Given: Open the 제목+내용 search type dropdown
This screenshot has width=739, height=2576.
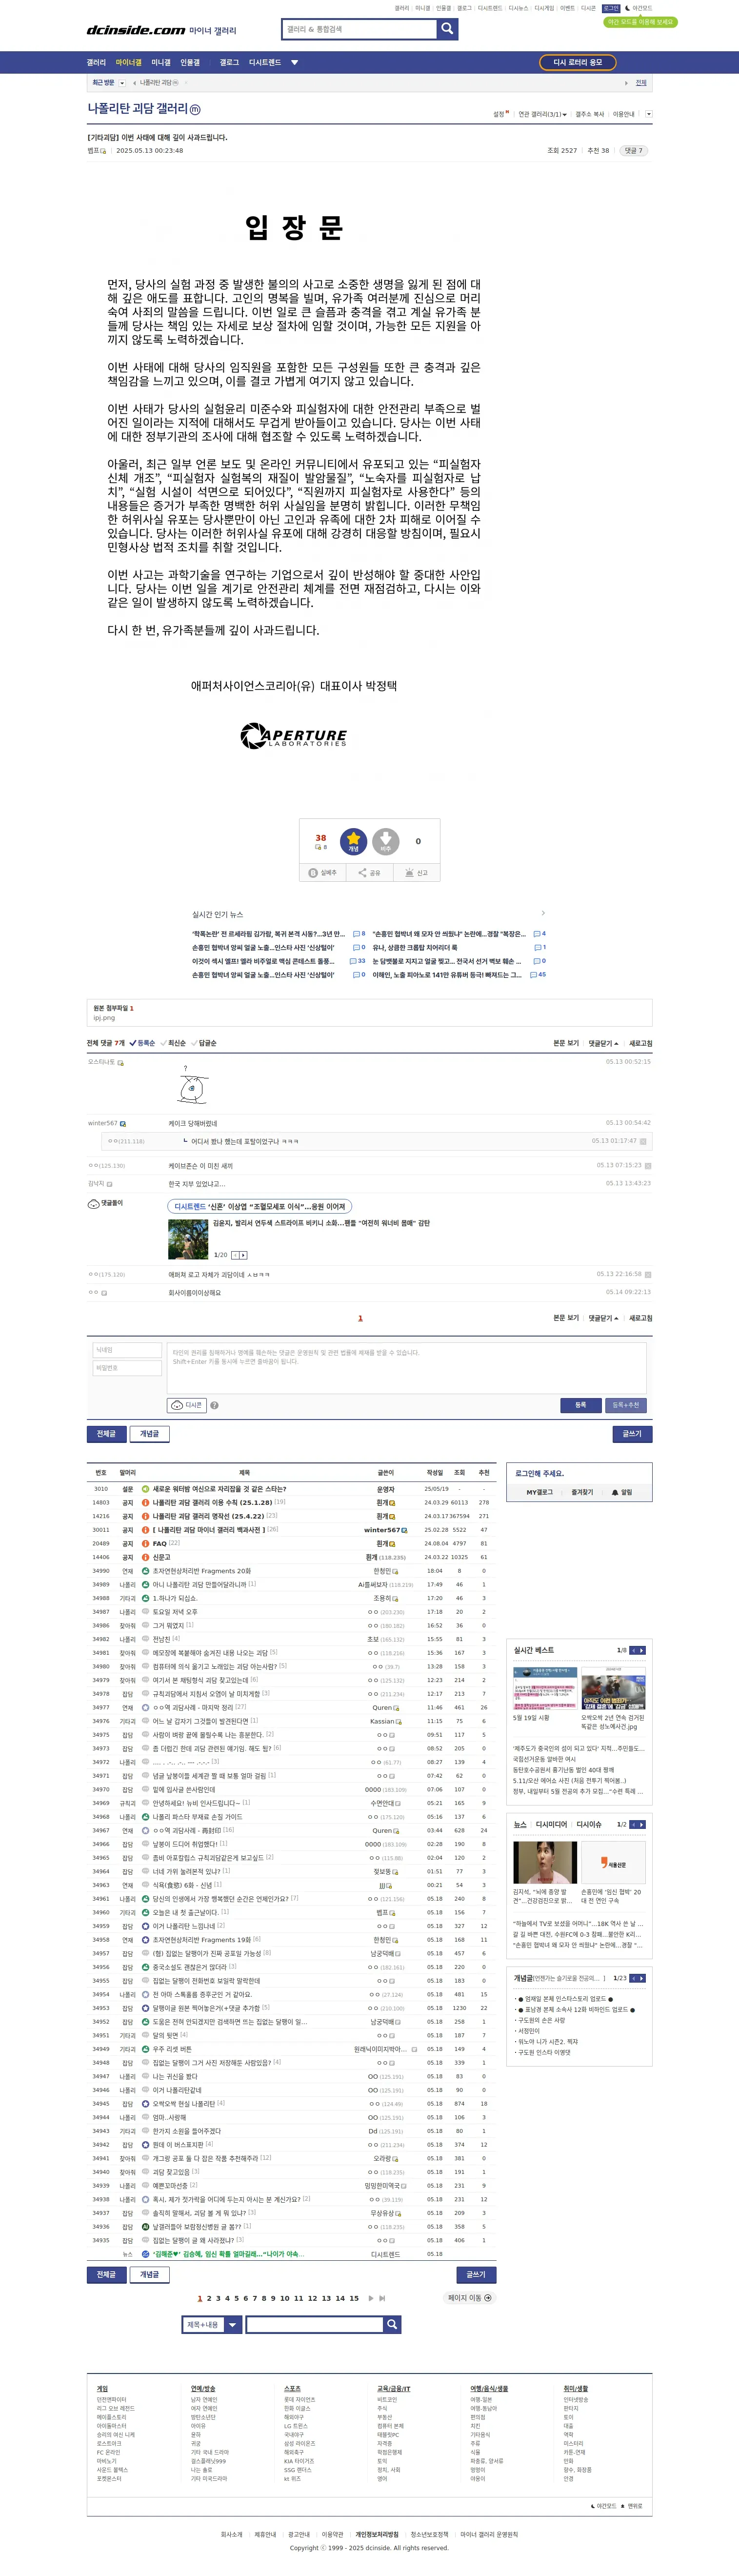Looking at the screenshot, I should point(211,2325).
